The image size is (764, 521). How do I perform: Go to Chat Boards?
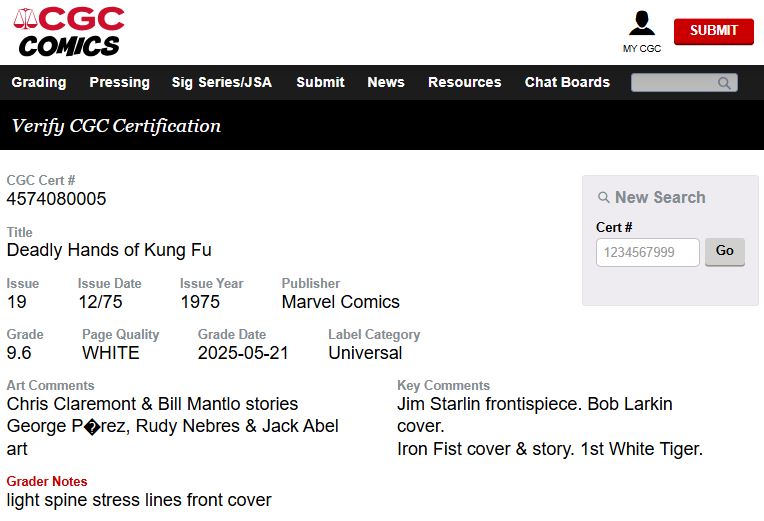567,82
